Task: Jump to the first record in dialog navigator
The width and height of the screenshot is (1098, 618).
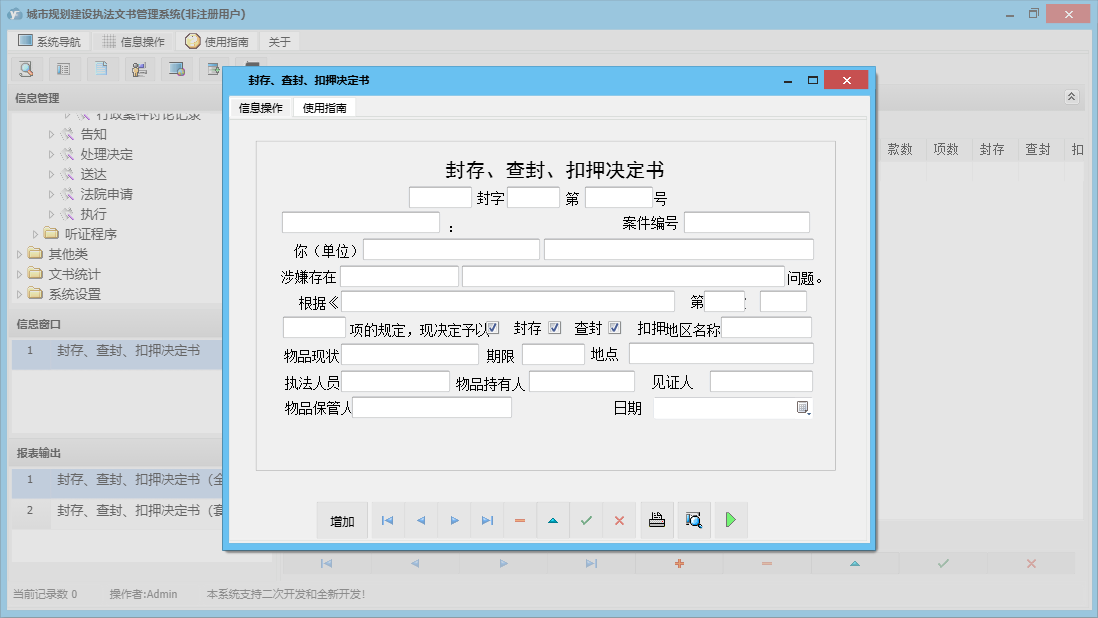Action: pyautogui.click(x=388, y=520)
